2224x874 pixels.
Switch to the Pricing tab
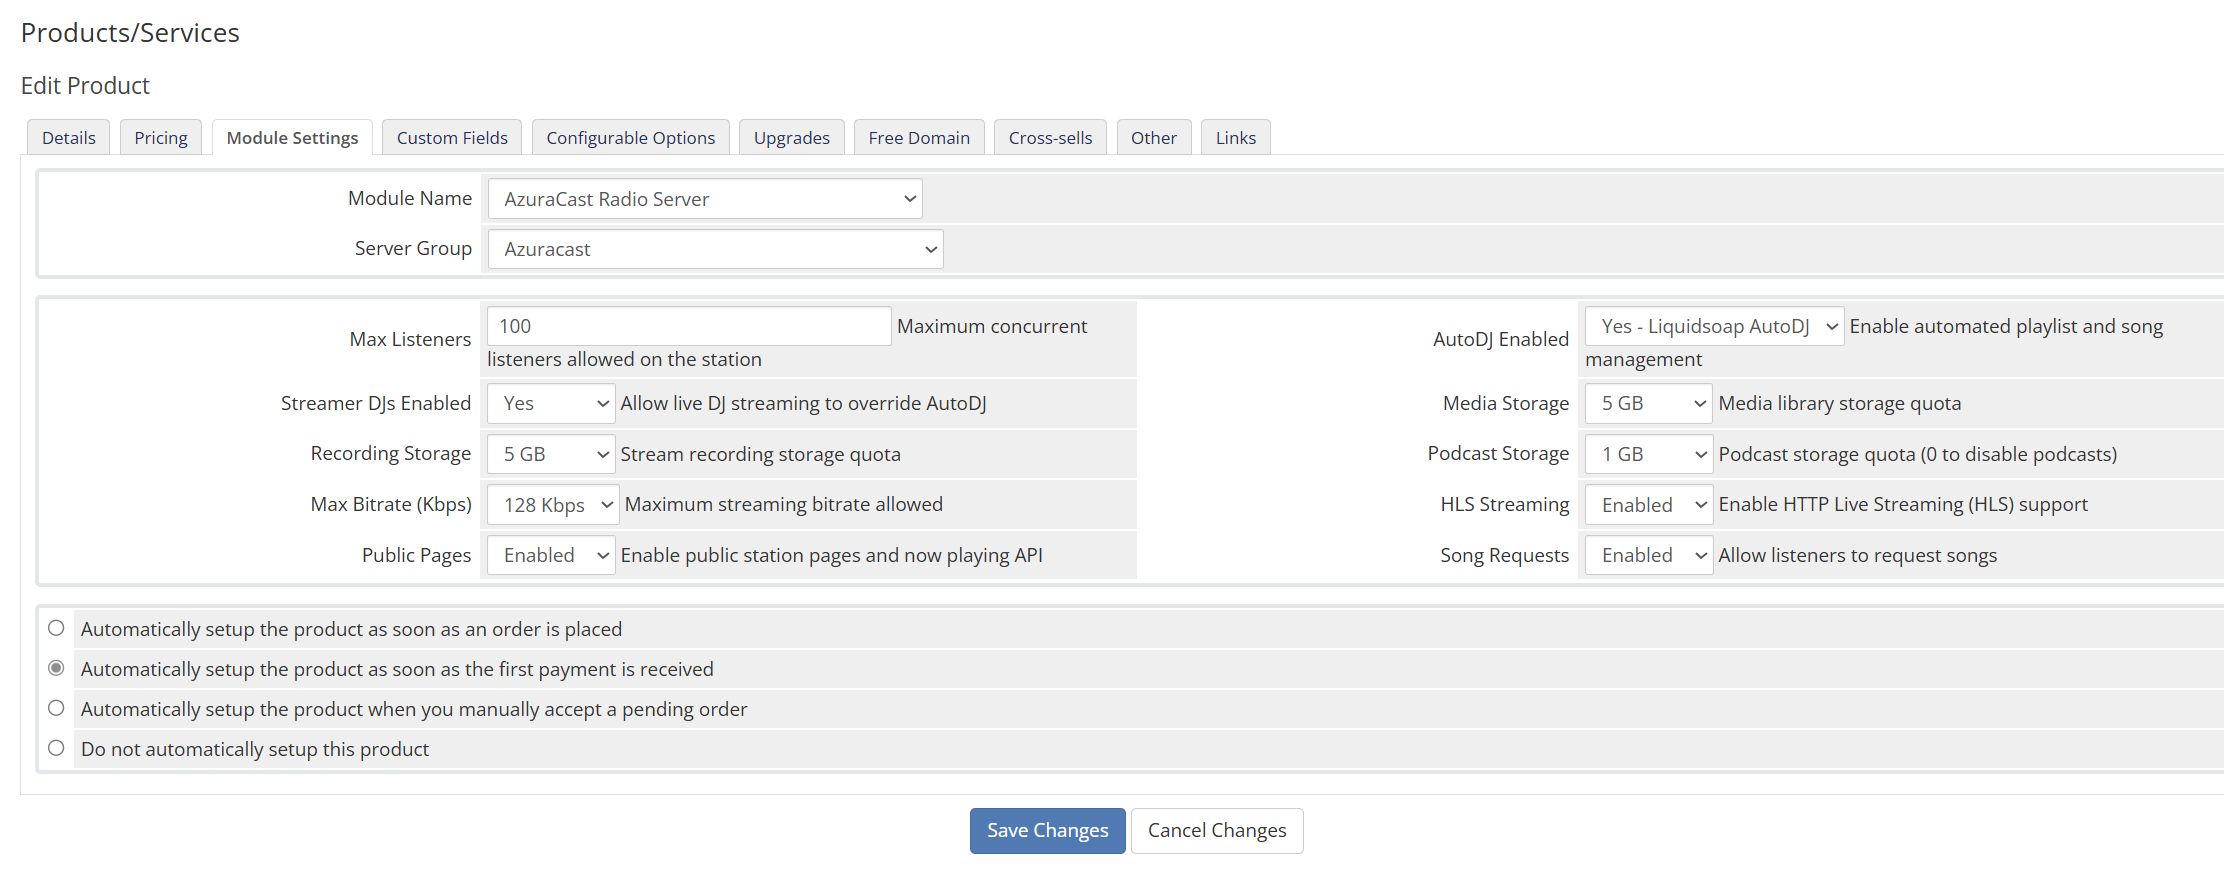click(x=161, y=138)
